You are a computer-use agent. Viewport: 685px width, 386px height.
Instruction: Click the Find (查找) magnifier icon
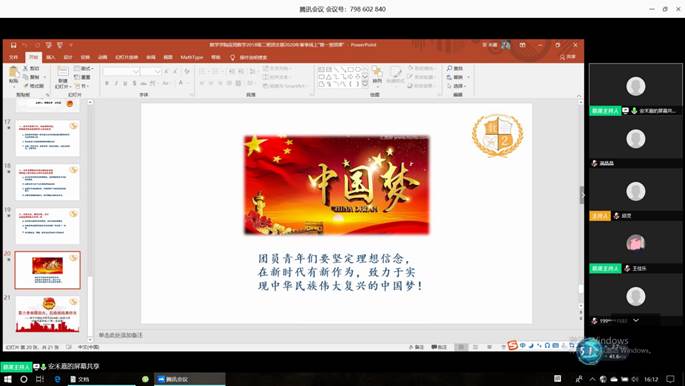click(x=450, y=69)
